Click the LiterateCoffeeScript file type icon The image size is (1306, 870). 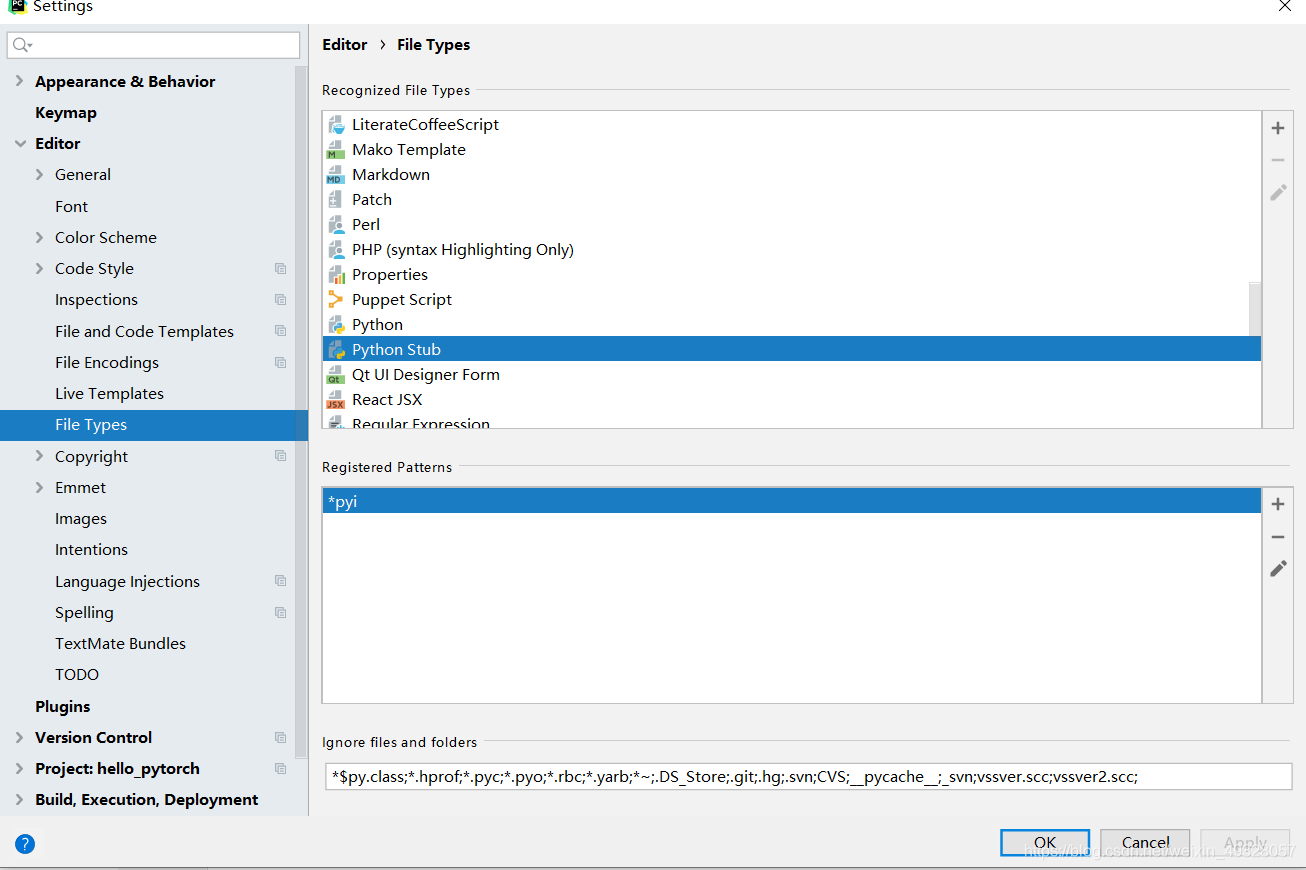pos(336,125)
